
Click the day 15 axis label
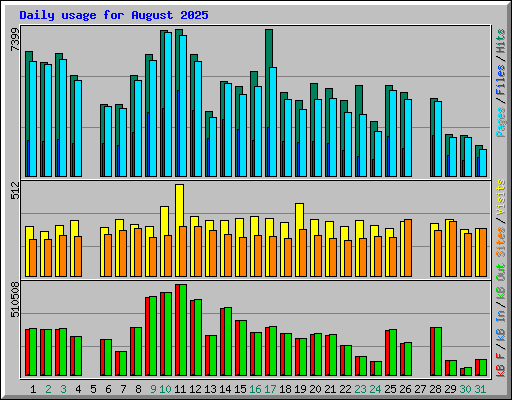(240, 389)
